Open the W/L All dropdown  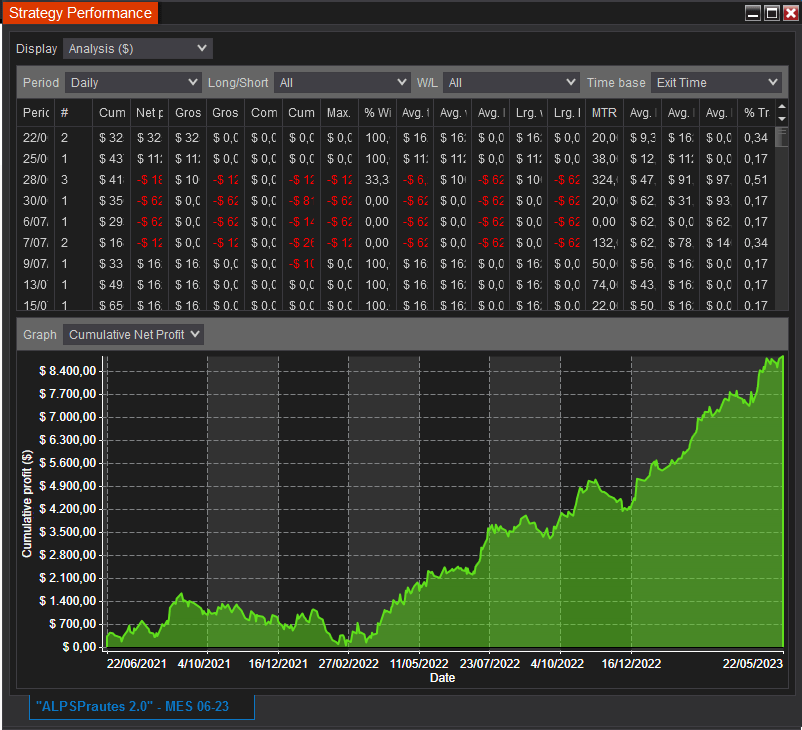point(511,82)
